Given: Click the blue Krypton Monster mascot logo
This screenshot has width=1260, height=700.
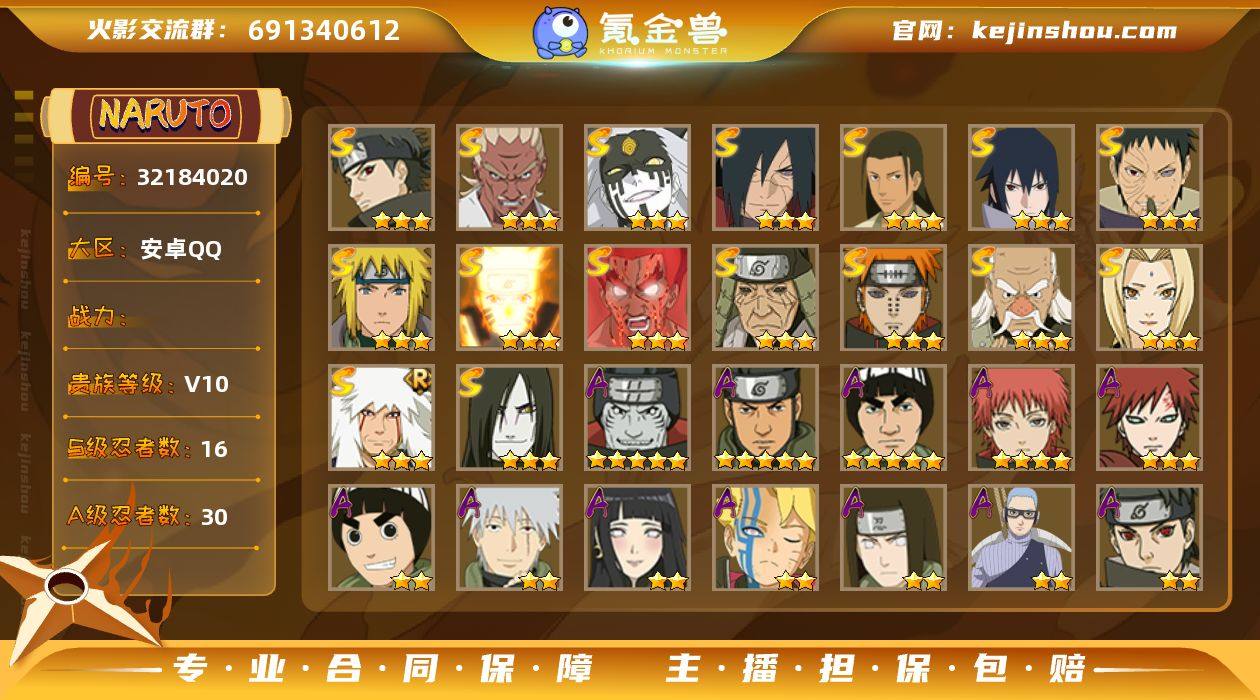Looking at the screenshot, I should [560, 31].
